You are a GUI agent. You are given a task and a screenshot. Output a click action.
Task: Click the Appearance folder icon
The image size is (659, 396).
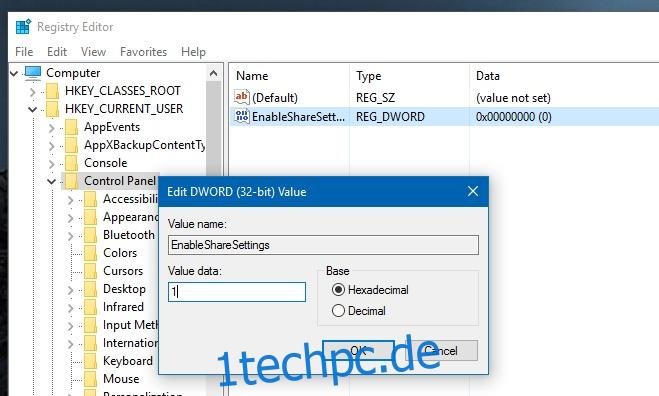90,217
